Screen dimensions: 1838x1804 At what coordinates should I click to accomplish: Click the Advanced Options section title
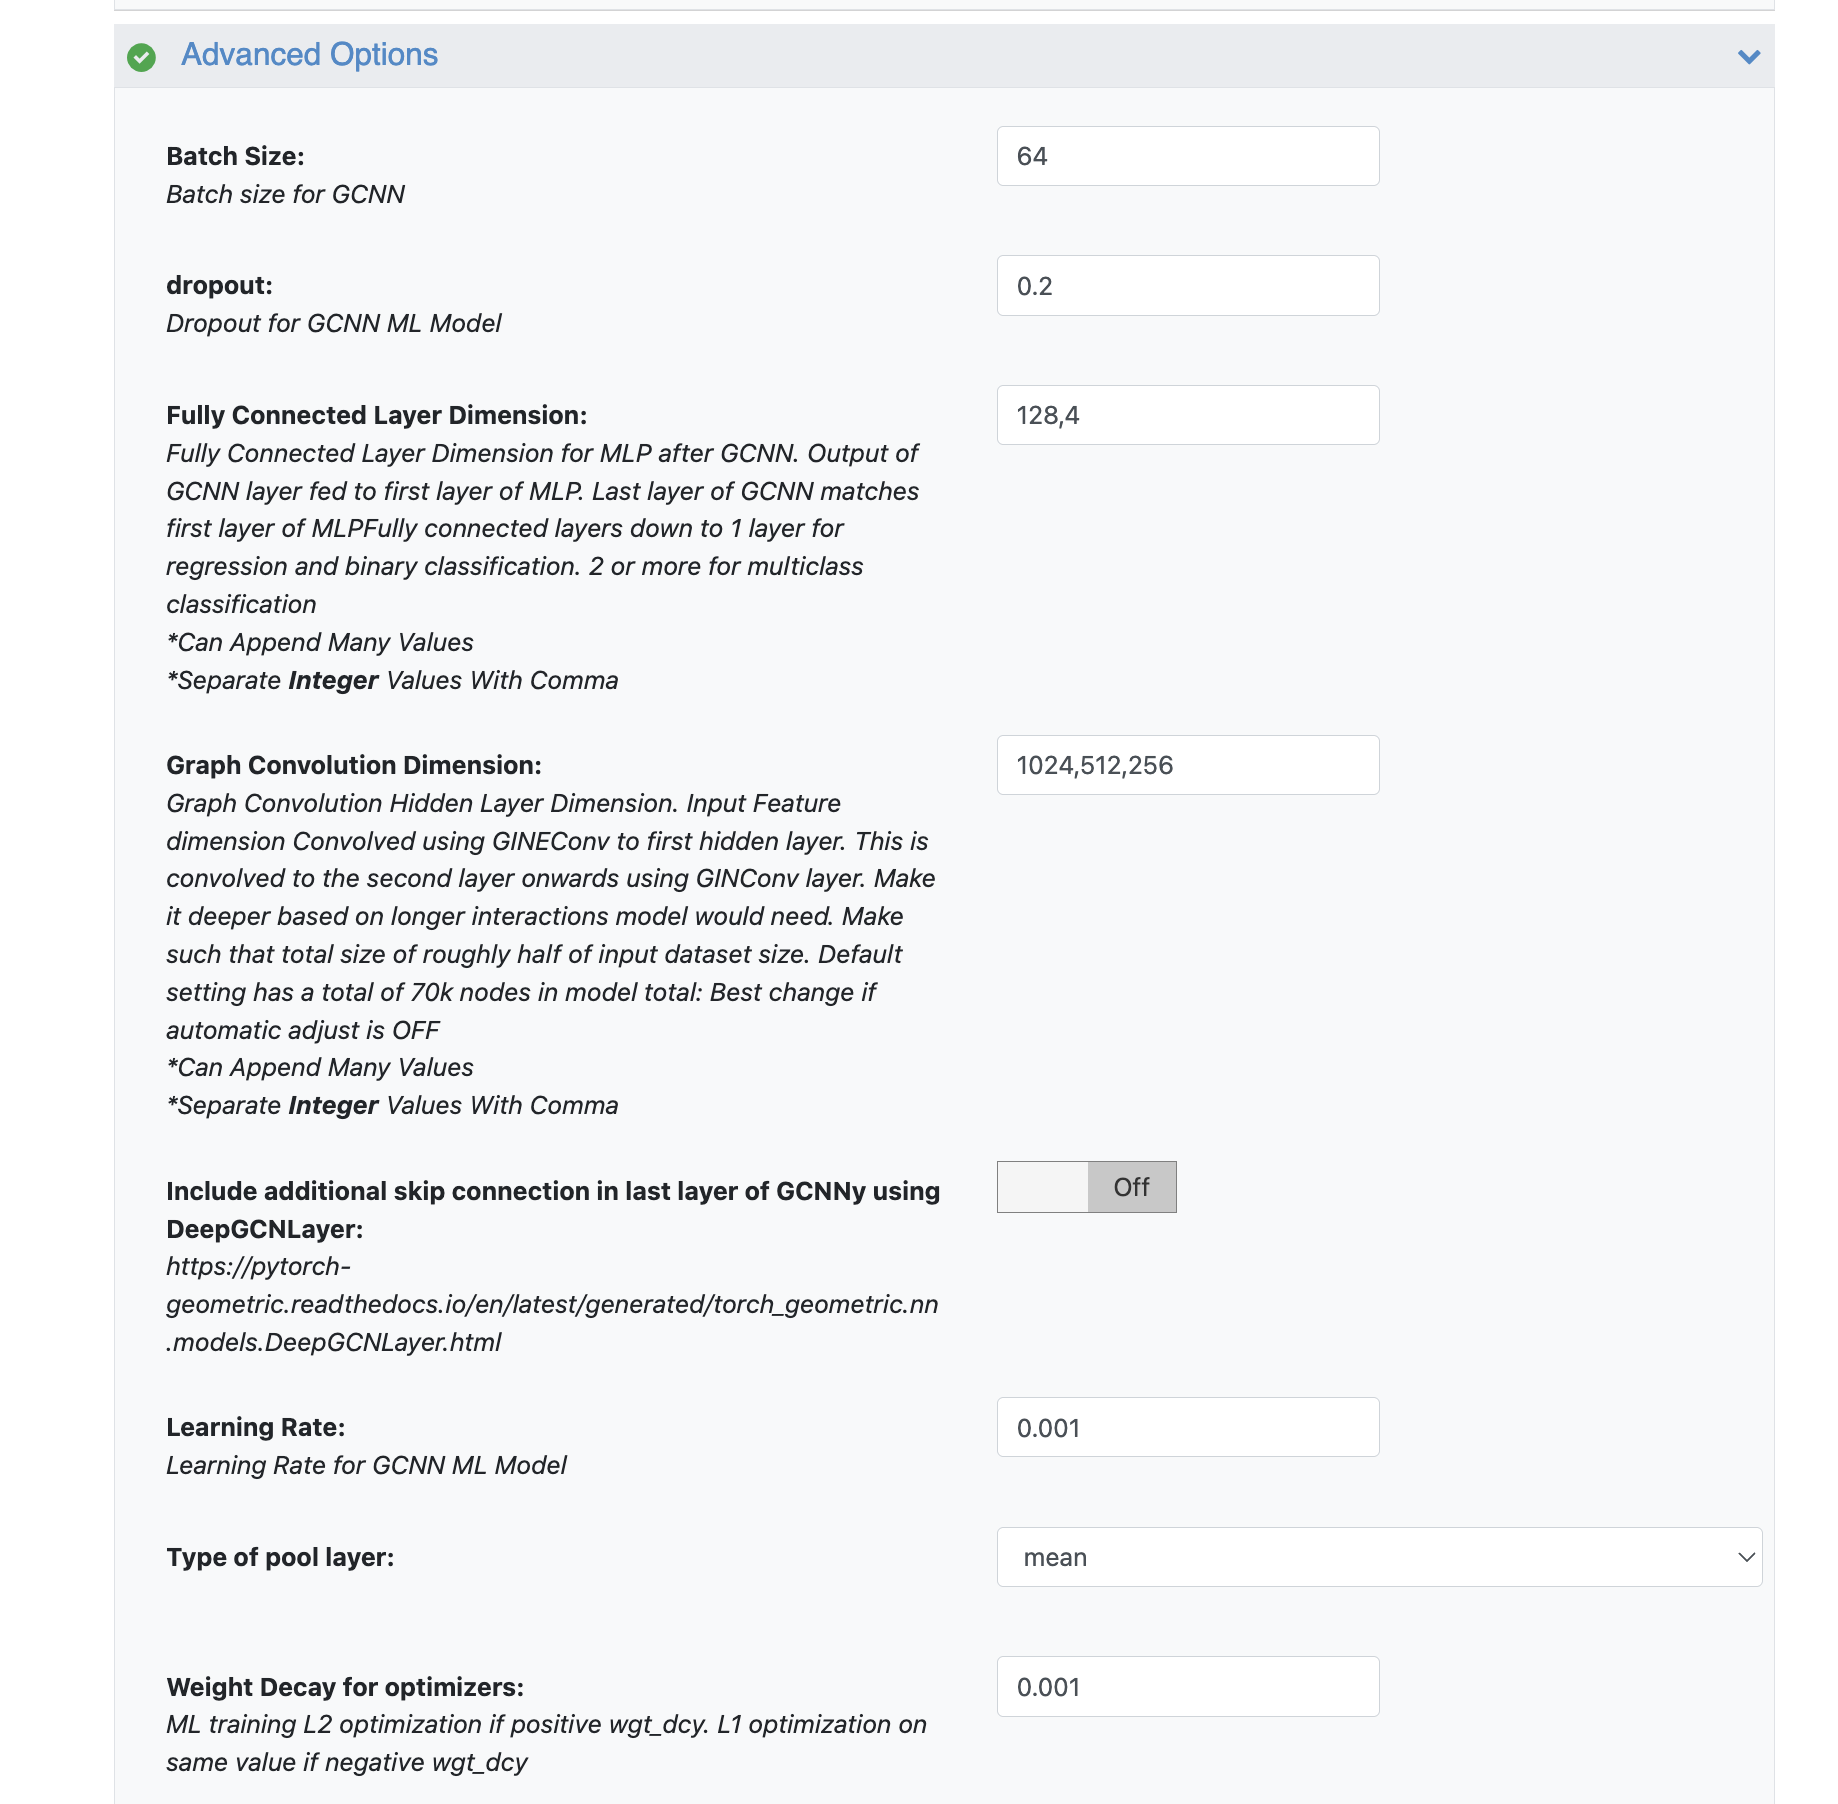point(309,55)
